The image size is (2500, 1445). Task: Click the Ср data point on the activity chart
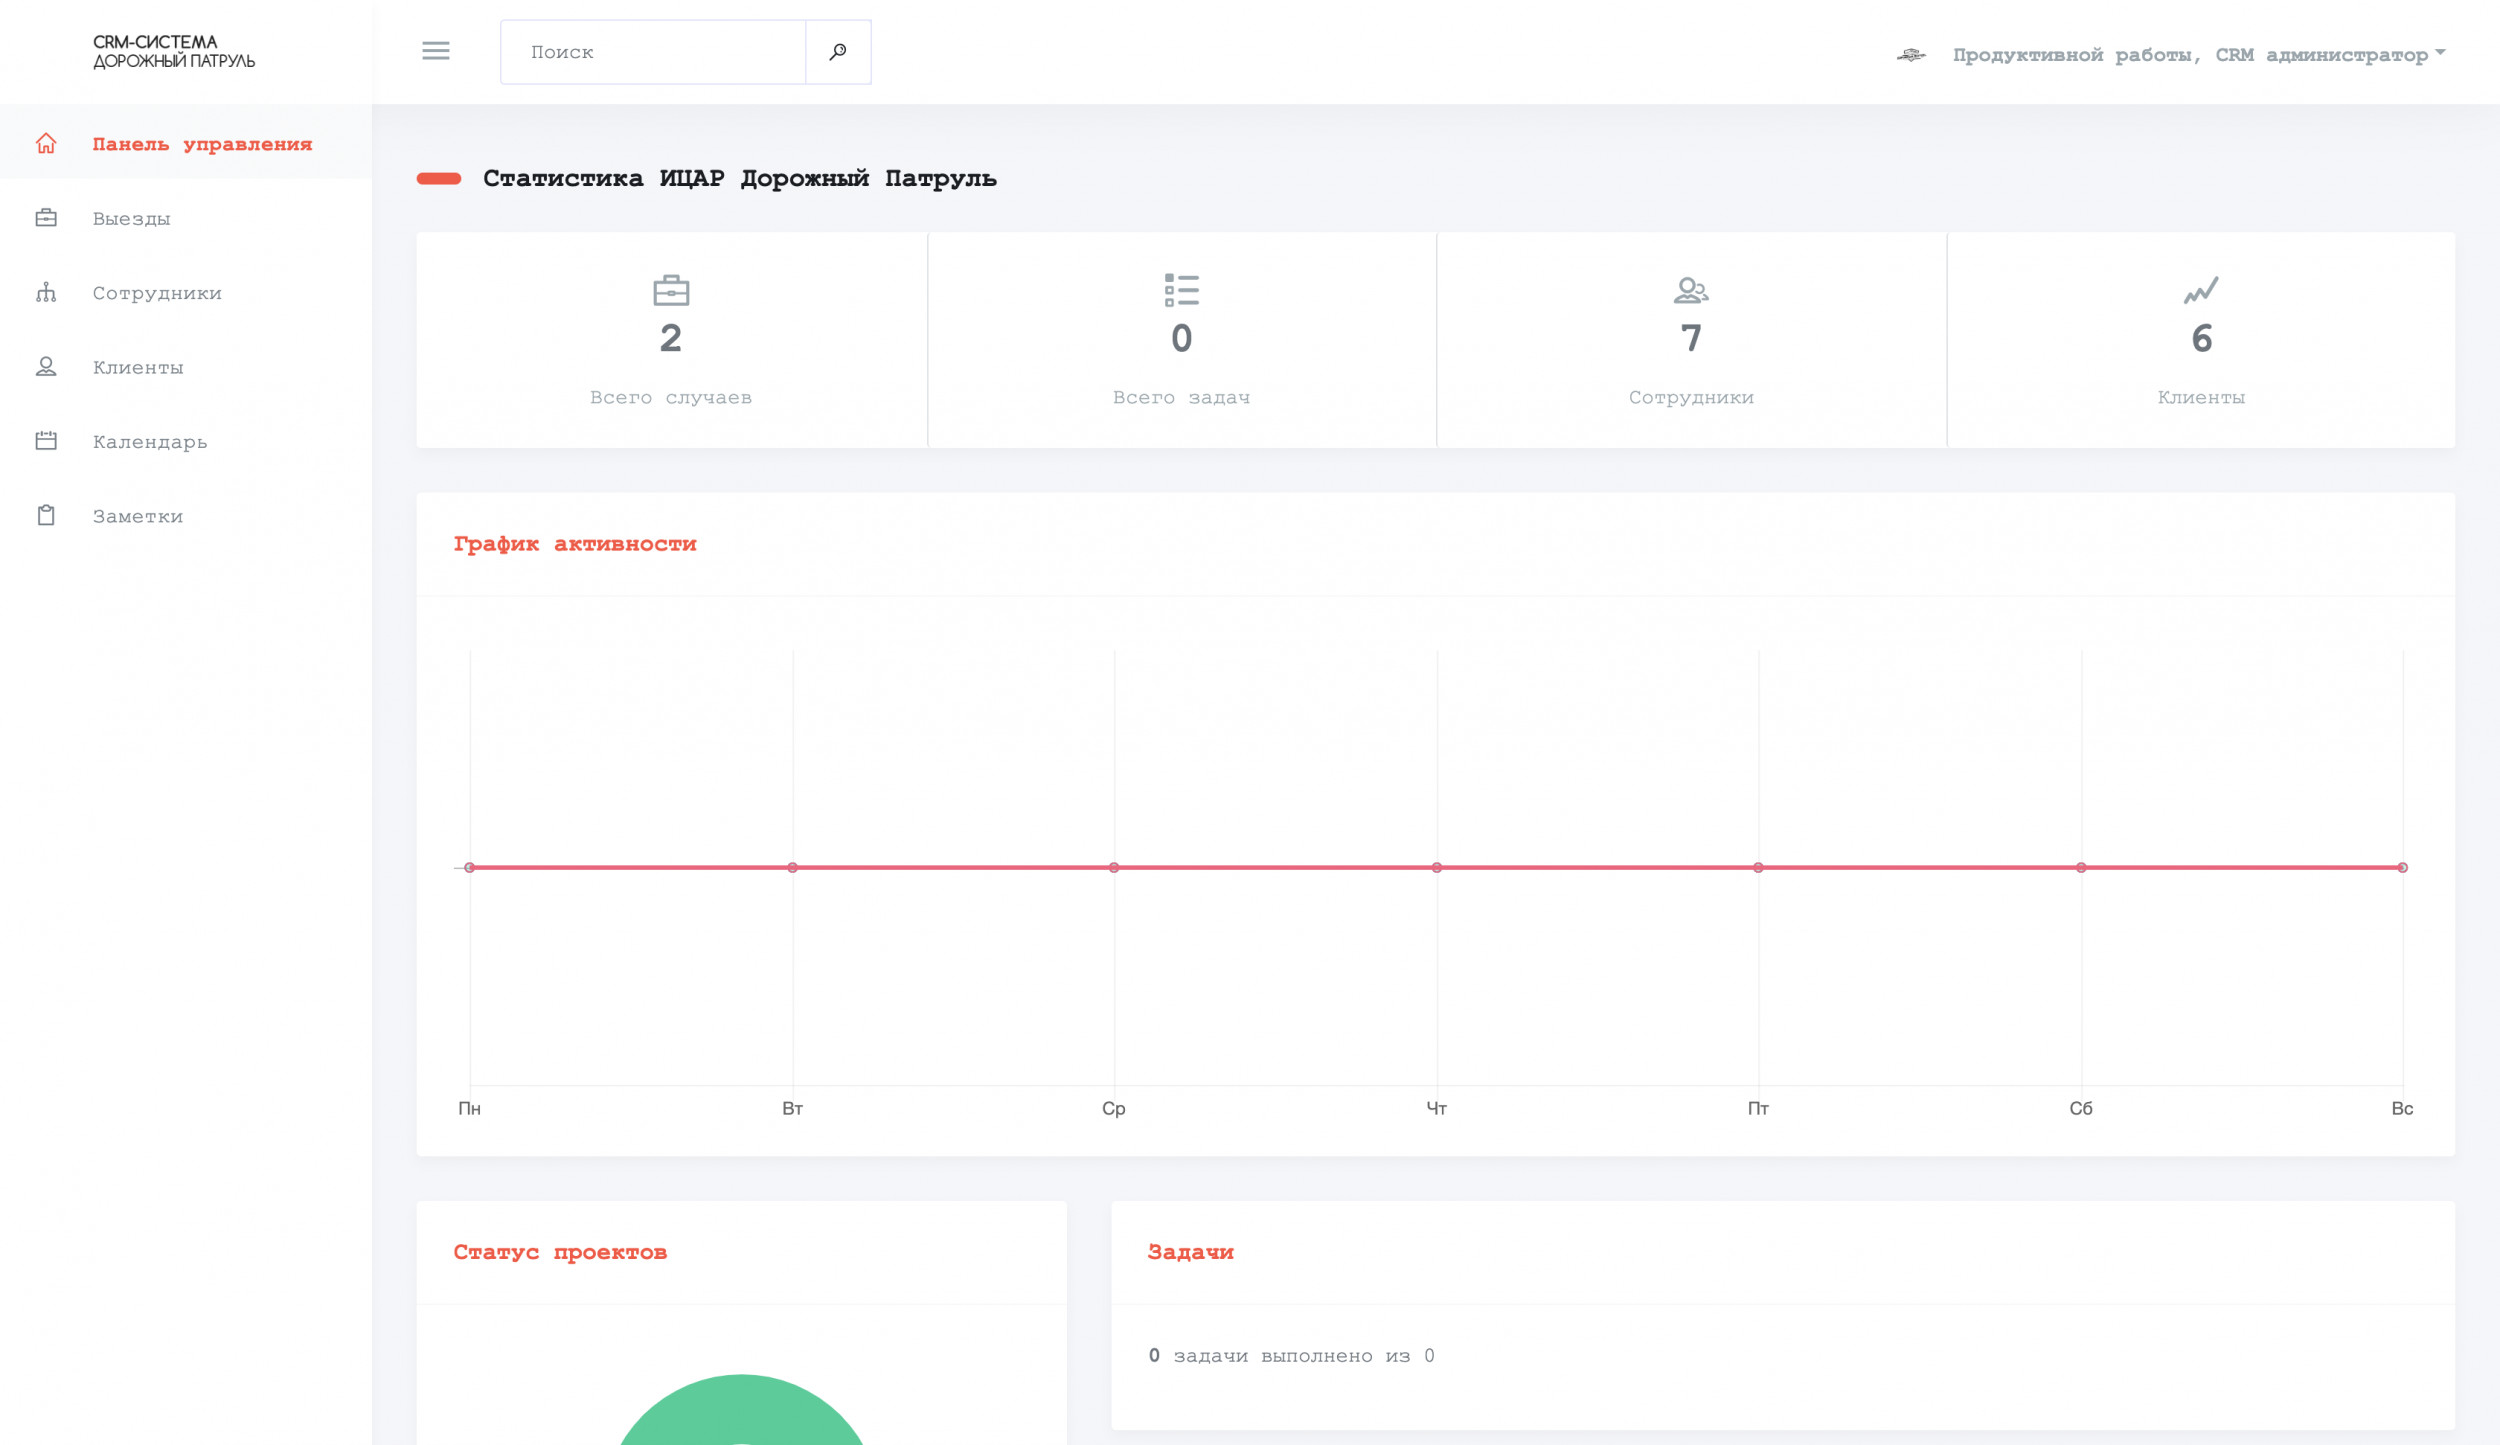[1114, 867]
